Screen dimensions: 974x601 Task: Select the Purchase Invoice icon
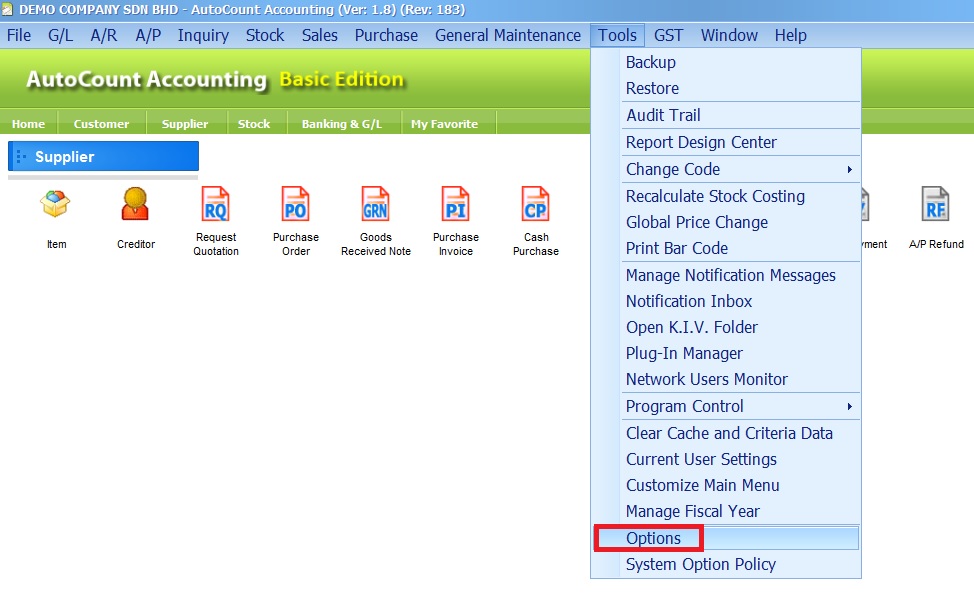coord(456,206)
